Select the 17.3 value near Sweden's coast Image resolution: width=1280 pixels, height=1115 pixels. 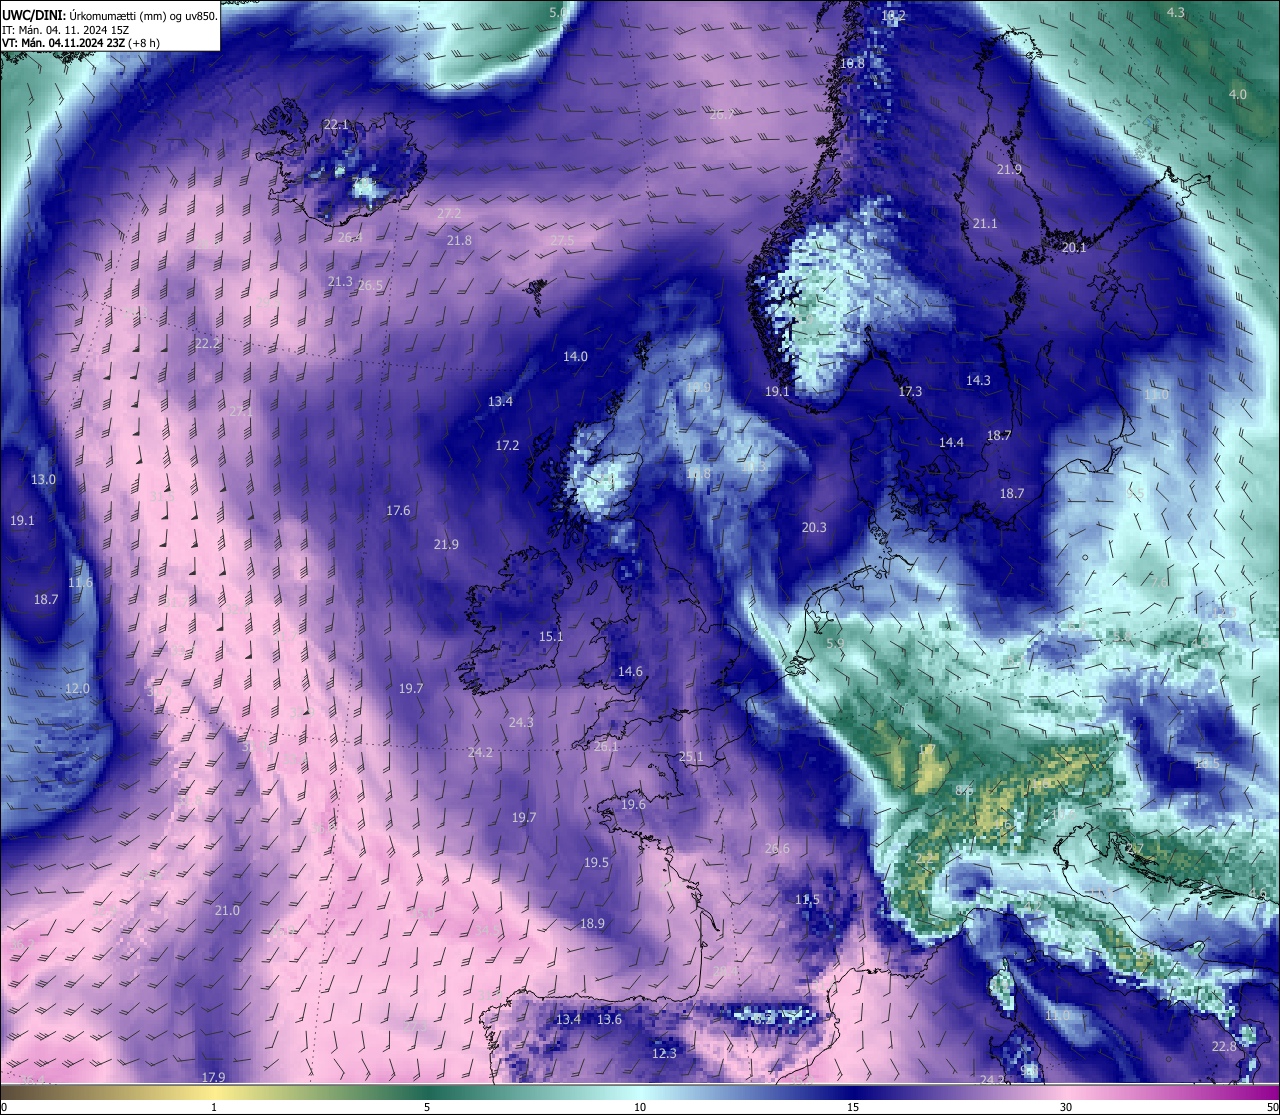point(910,392)
